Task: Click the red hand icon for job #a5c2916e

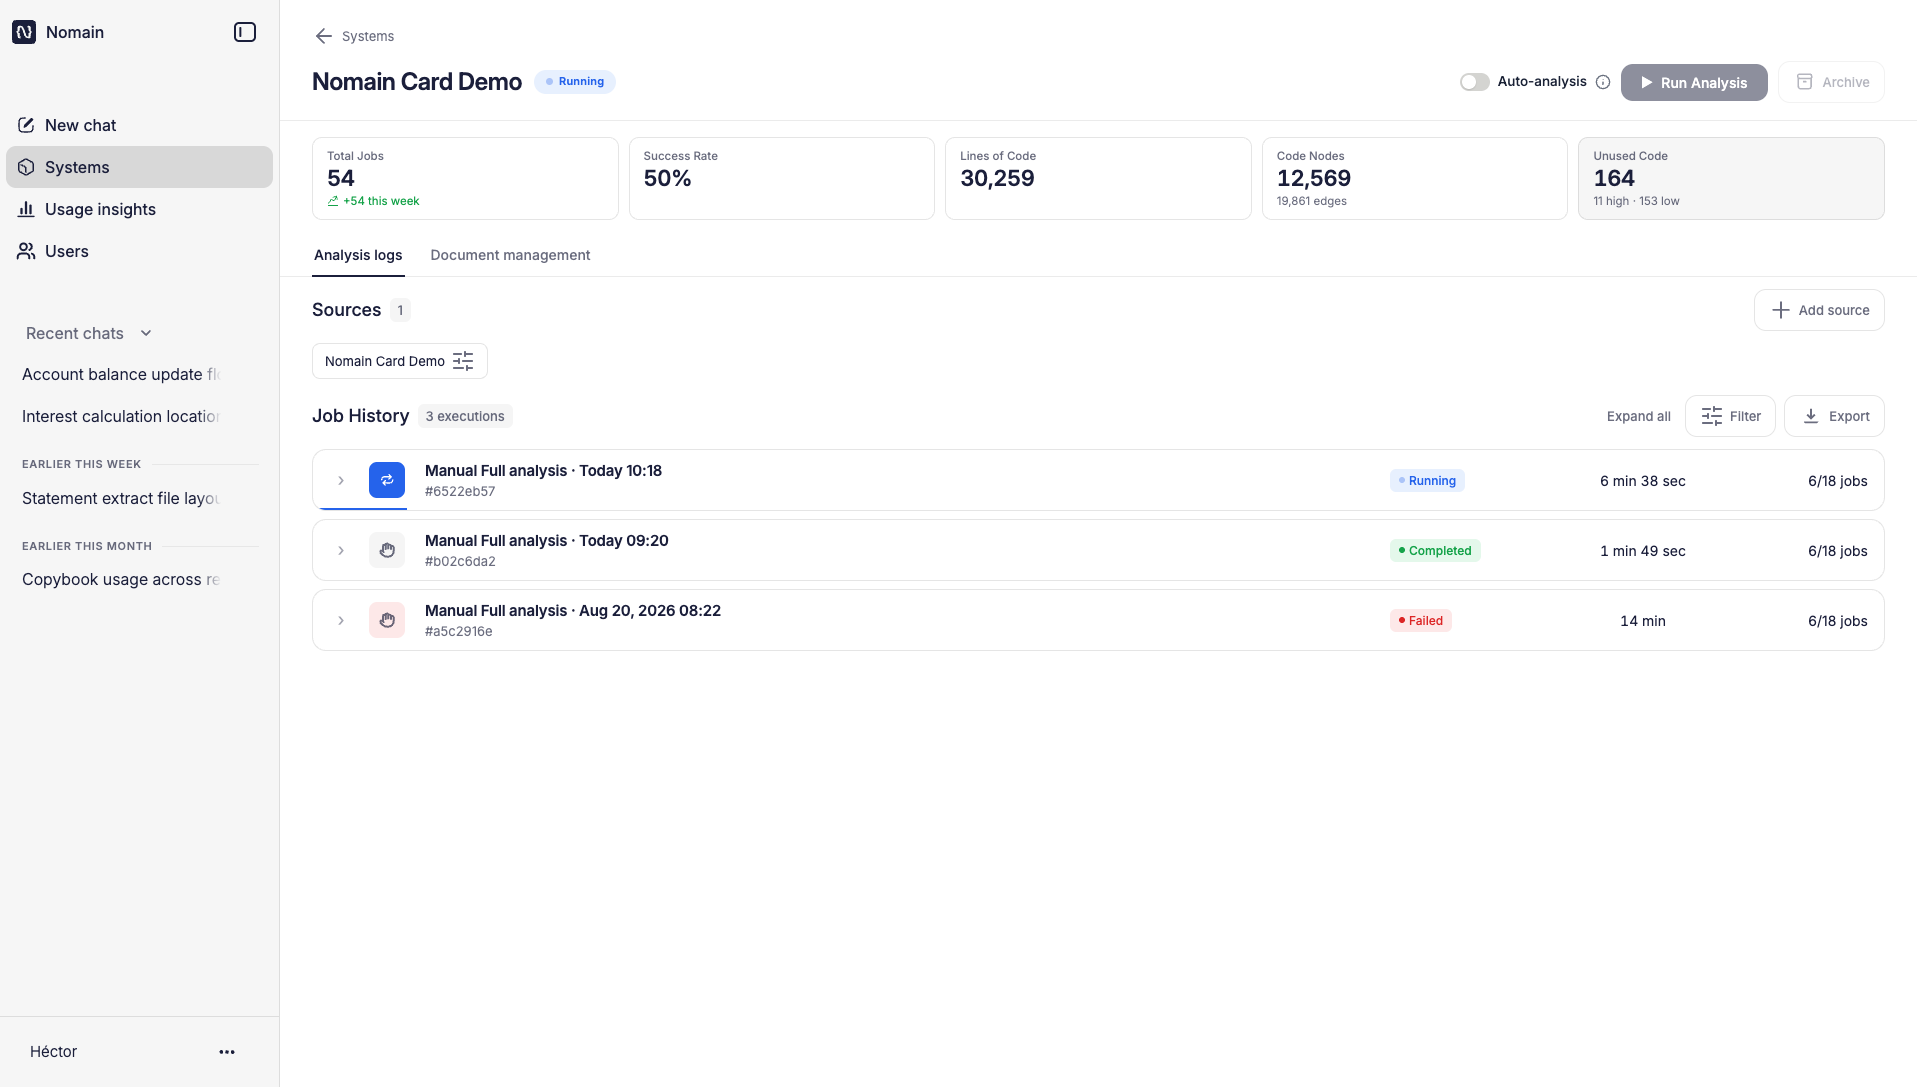Action: (x=387, y=620)
